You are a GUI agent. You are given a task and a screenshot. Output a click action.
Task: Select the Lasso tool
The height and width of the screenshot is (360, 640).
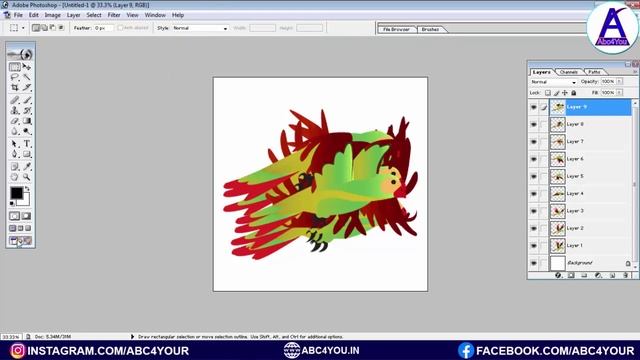click(15, 77)
